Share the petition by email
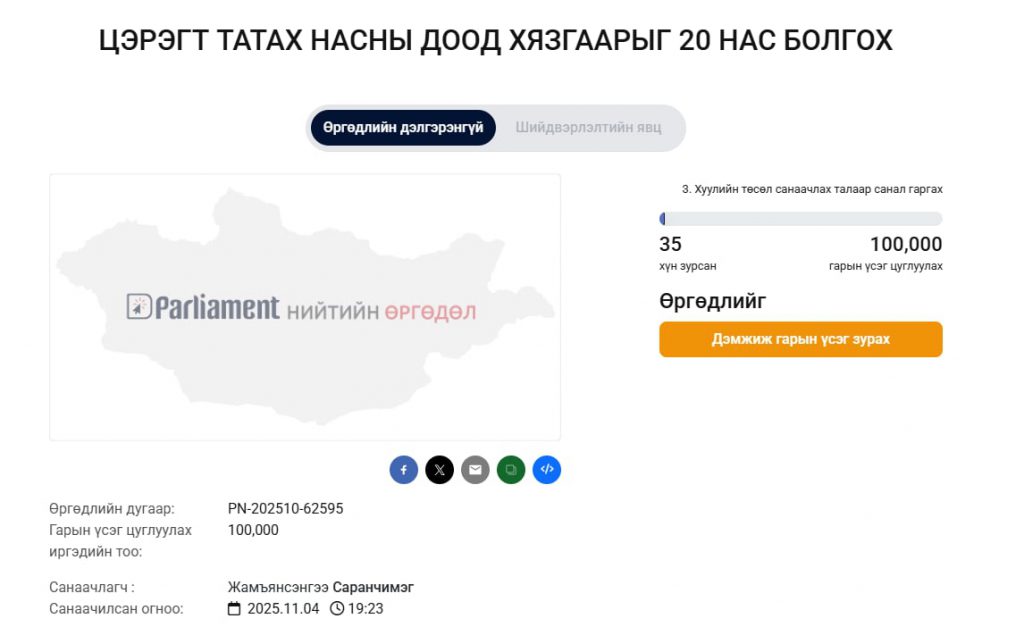 (x=475, y=470)
